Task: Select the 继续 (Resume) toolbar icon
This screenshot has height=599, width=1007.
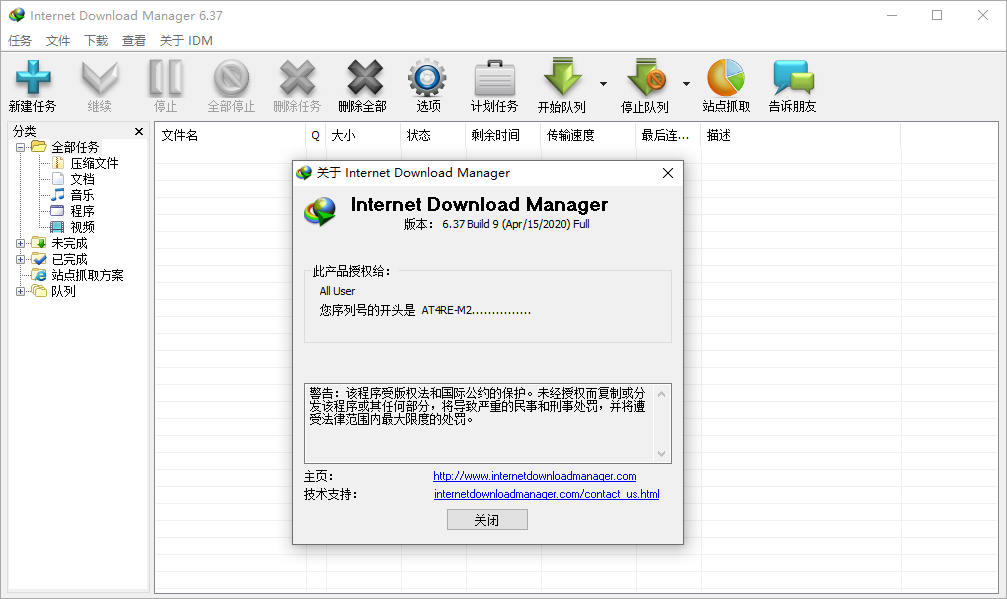Action: [99, 84]
